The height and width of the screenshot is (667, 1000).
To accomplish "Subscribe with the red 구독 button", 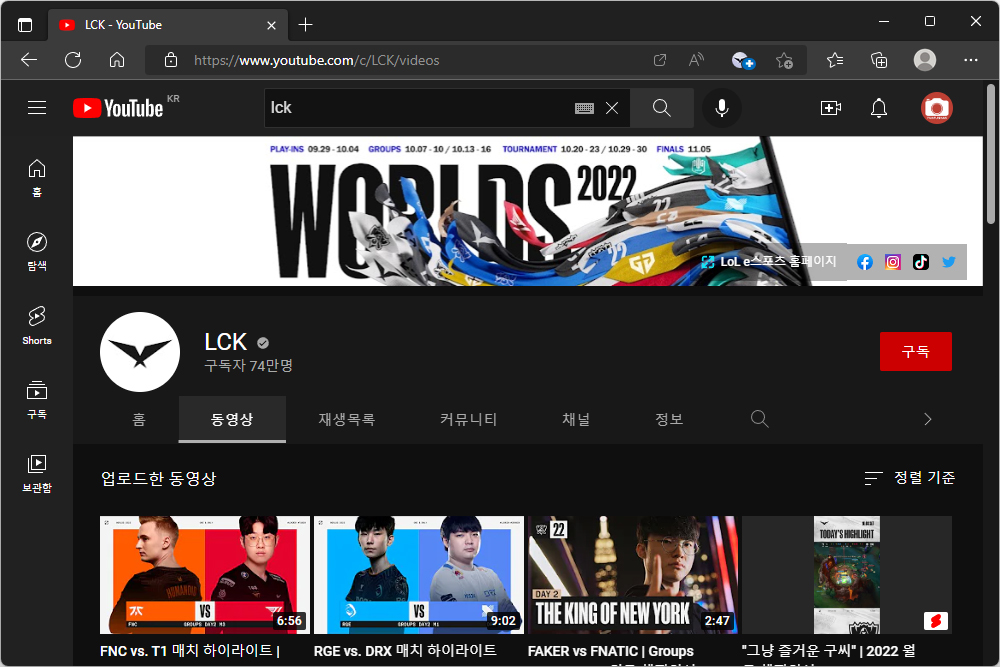I will pos(915,351).
